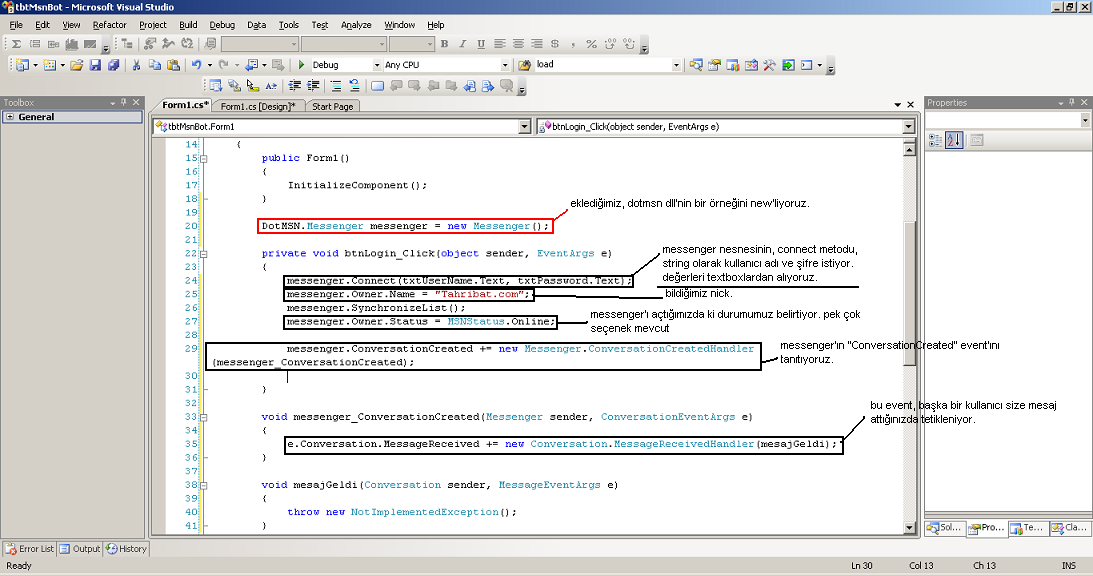Click the Find in Files icon
Image resolution: width=1093 pixels, height=576 pixels.
525,65
